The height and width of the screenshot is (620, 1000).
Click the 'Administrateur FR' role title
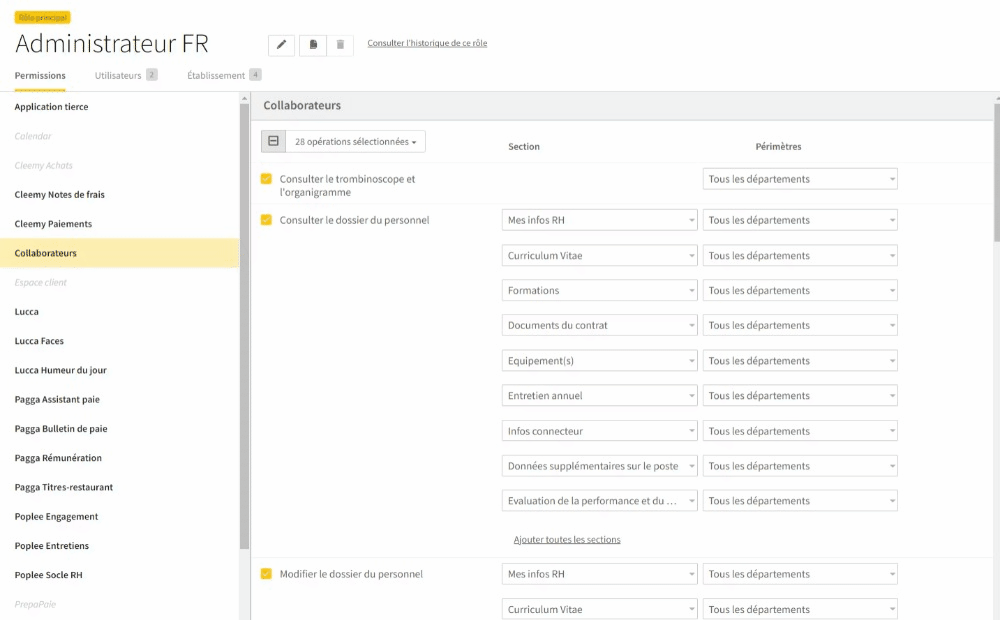point(112,43)
